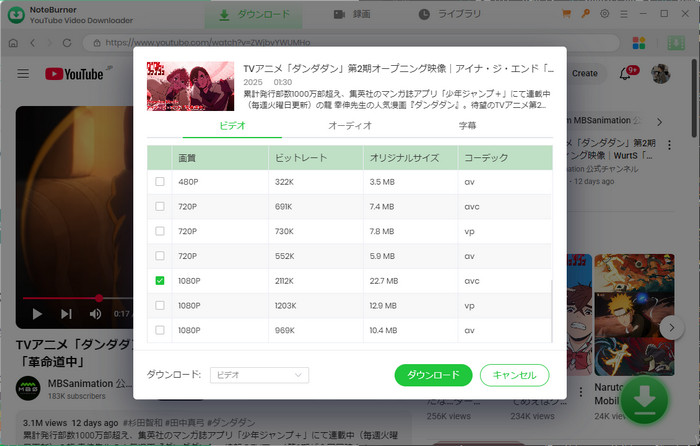Viewport: 700px width, 446px height.
Task: Check the 1080P 969K av checkbox
Action: [x=159, y=330]
